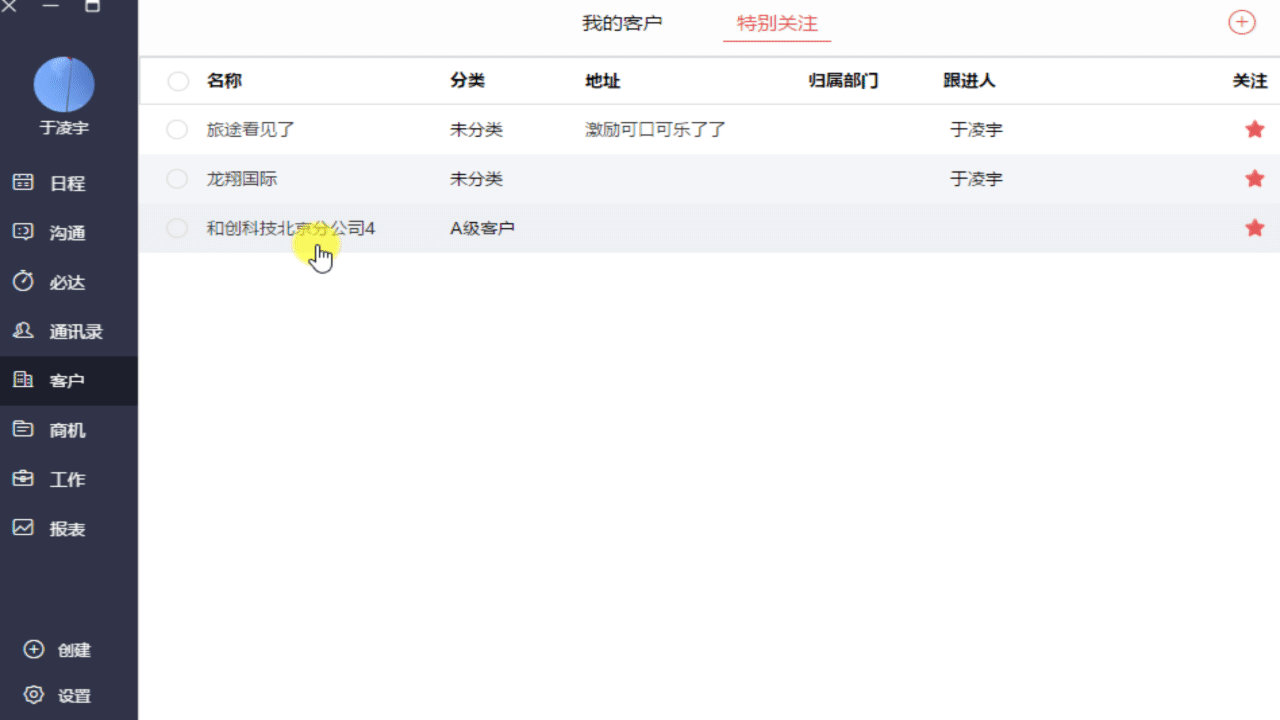
Task: Click the settings gear icon 设置
Action: click(x=34, y=695)
